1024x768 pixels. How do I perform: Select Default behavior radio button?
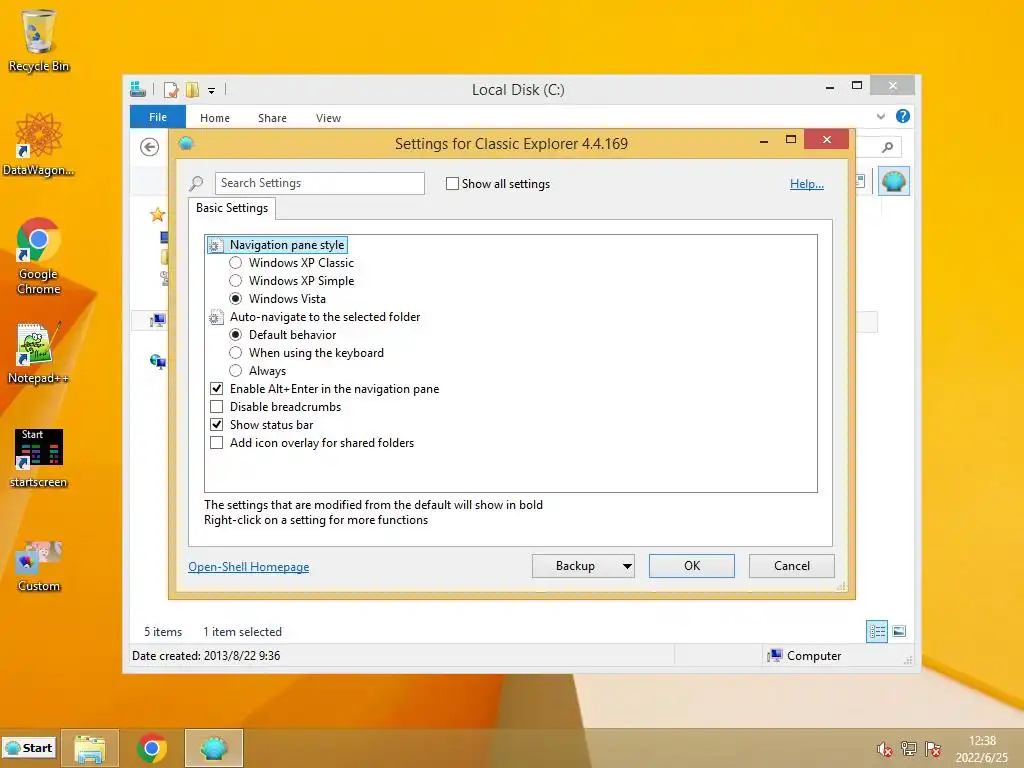235,334
